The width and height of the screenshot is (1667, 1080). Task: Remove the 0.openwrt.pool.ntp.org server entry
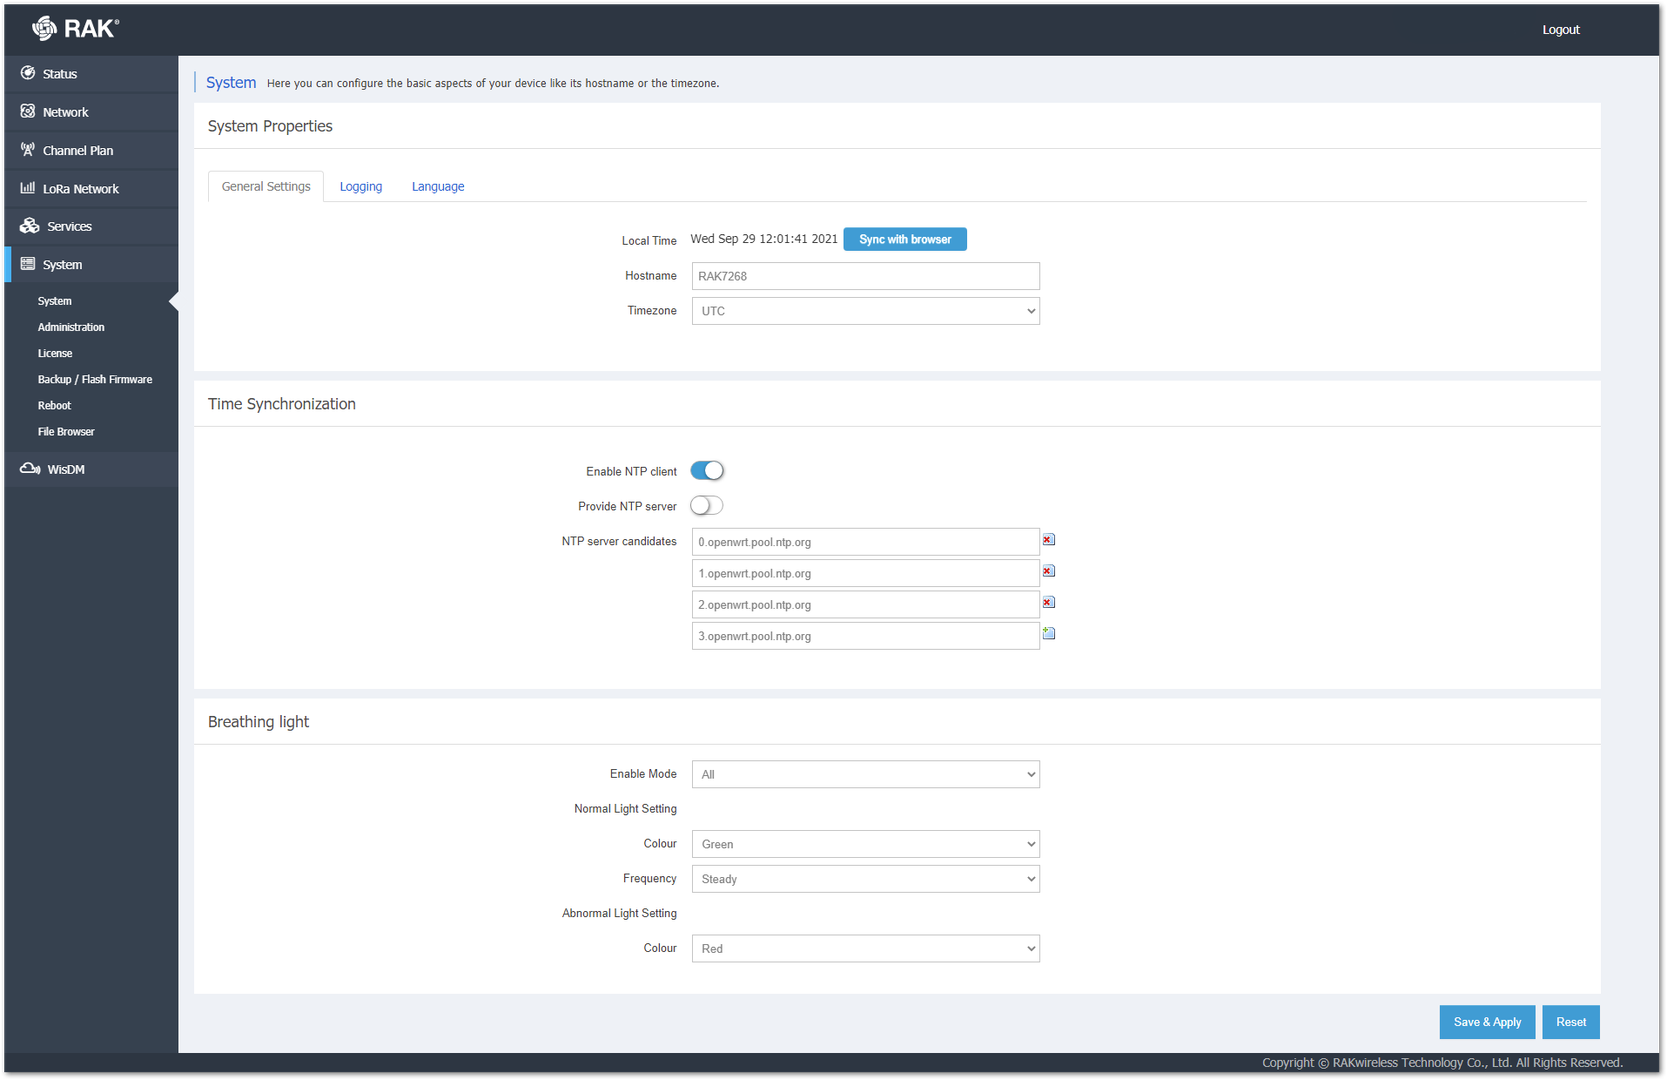click(x=1048, y=540)
